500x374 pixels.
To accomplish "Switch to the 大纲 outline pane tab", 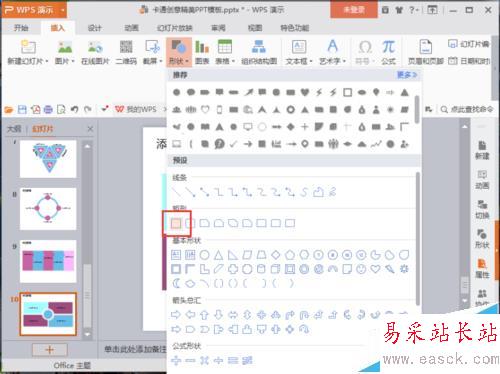I will (x=14, y=129).
